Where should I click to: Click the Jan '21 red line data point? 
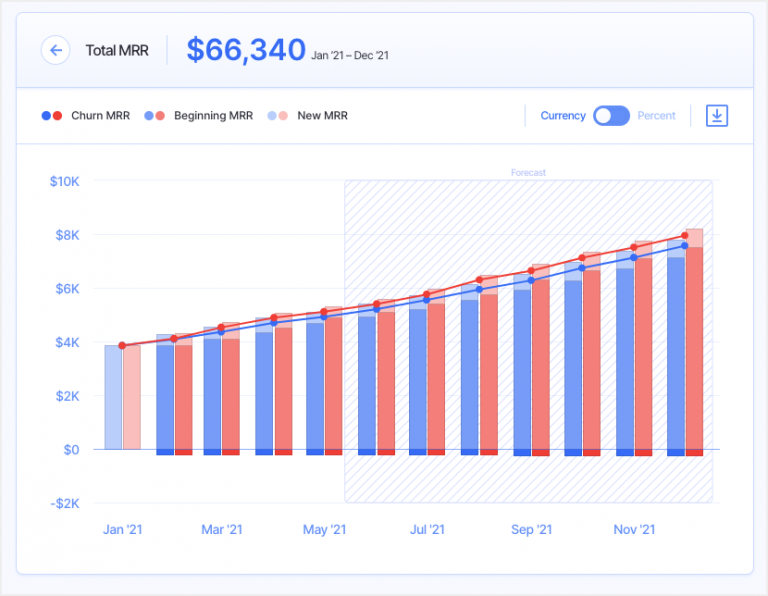point(122,346)
